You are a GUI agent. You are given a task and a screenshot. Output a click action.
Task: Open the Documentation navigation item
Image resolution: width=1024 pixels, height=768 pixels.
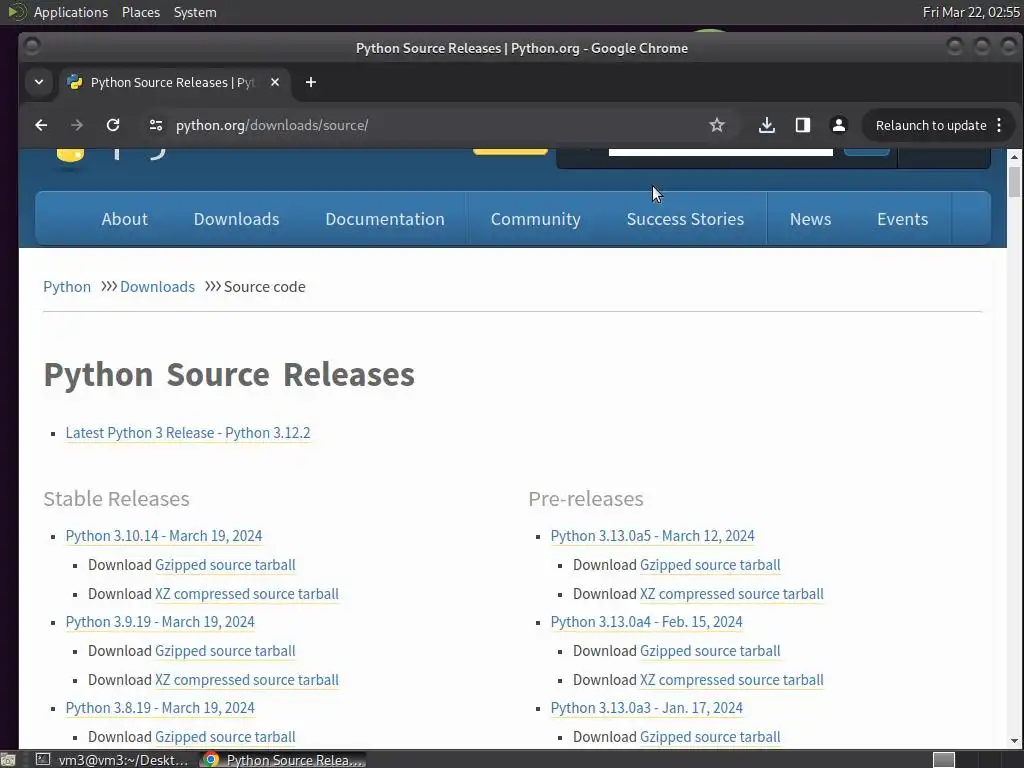[385, 219]
